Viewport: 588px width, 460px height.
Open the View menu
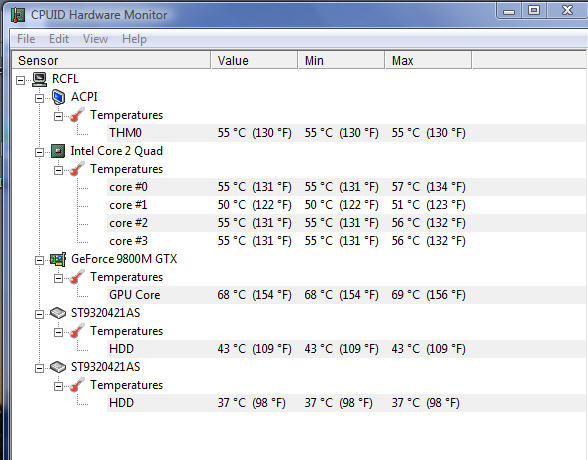(x=95, y=39)
